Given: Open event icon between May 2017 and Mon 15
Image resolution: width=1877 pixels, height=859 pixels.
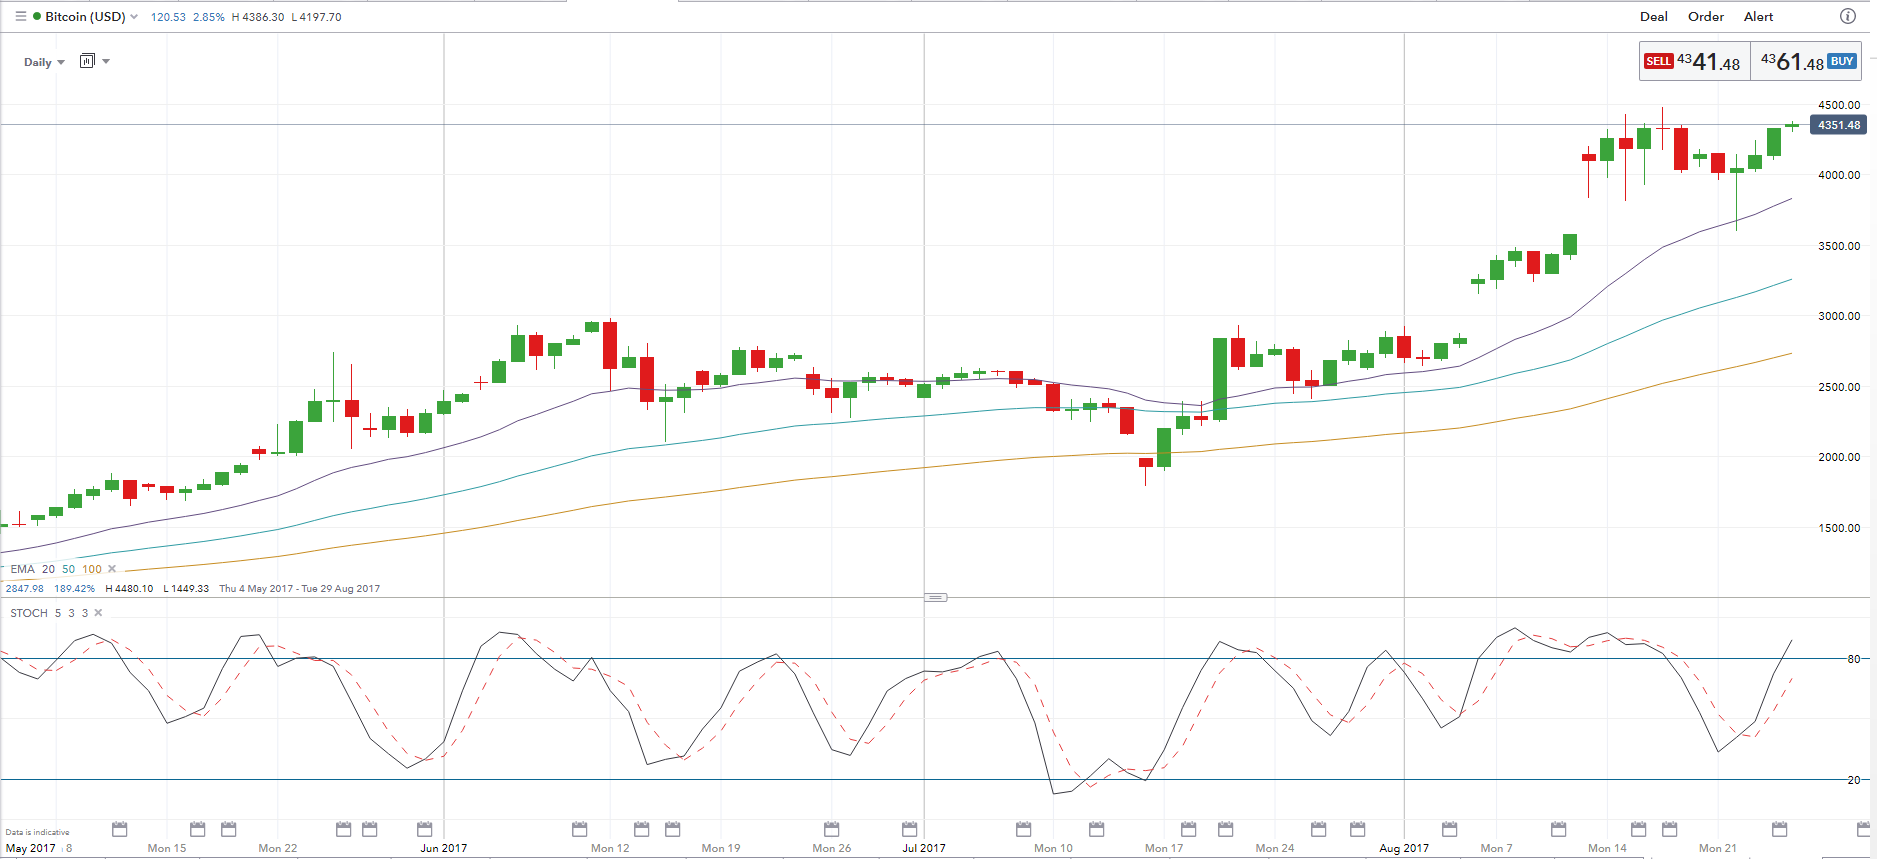Looking at the screenshot, I should click(x=120, y=829).
